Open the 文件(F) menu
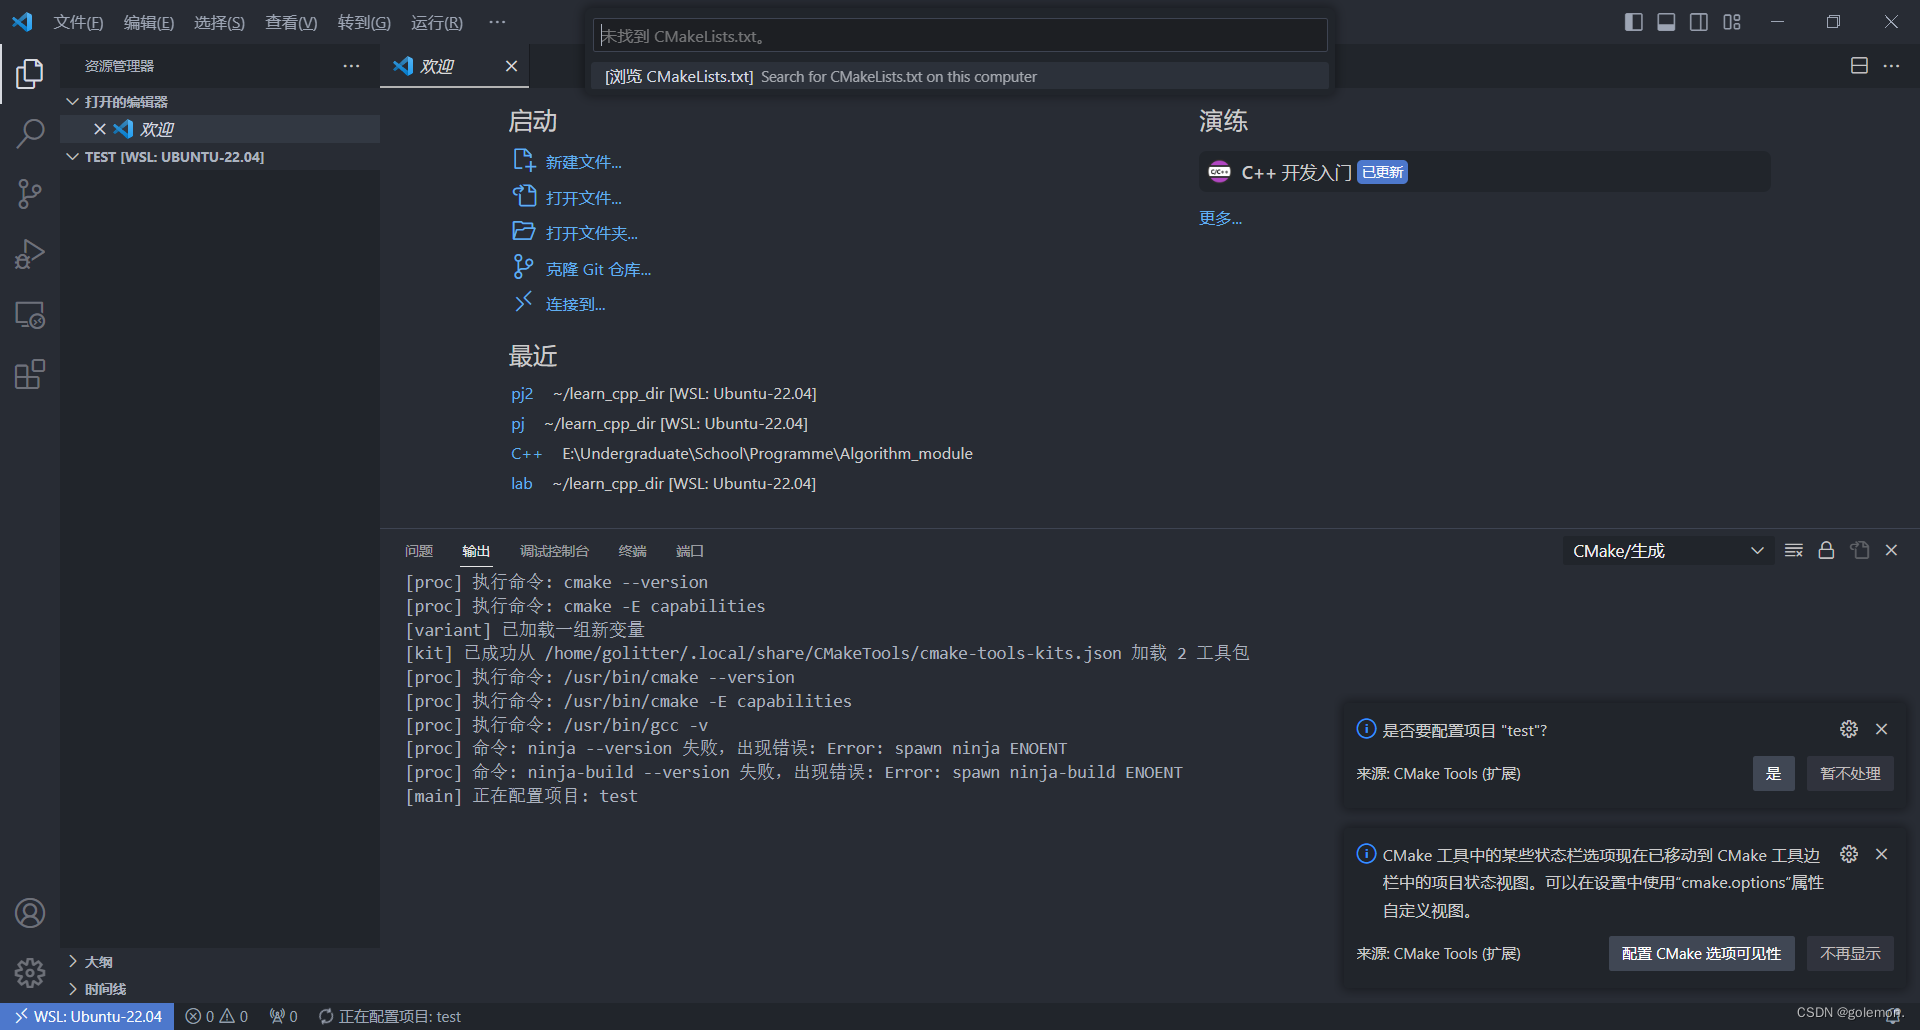The height and width of the screenshot is (1030, 1920). 78,22
